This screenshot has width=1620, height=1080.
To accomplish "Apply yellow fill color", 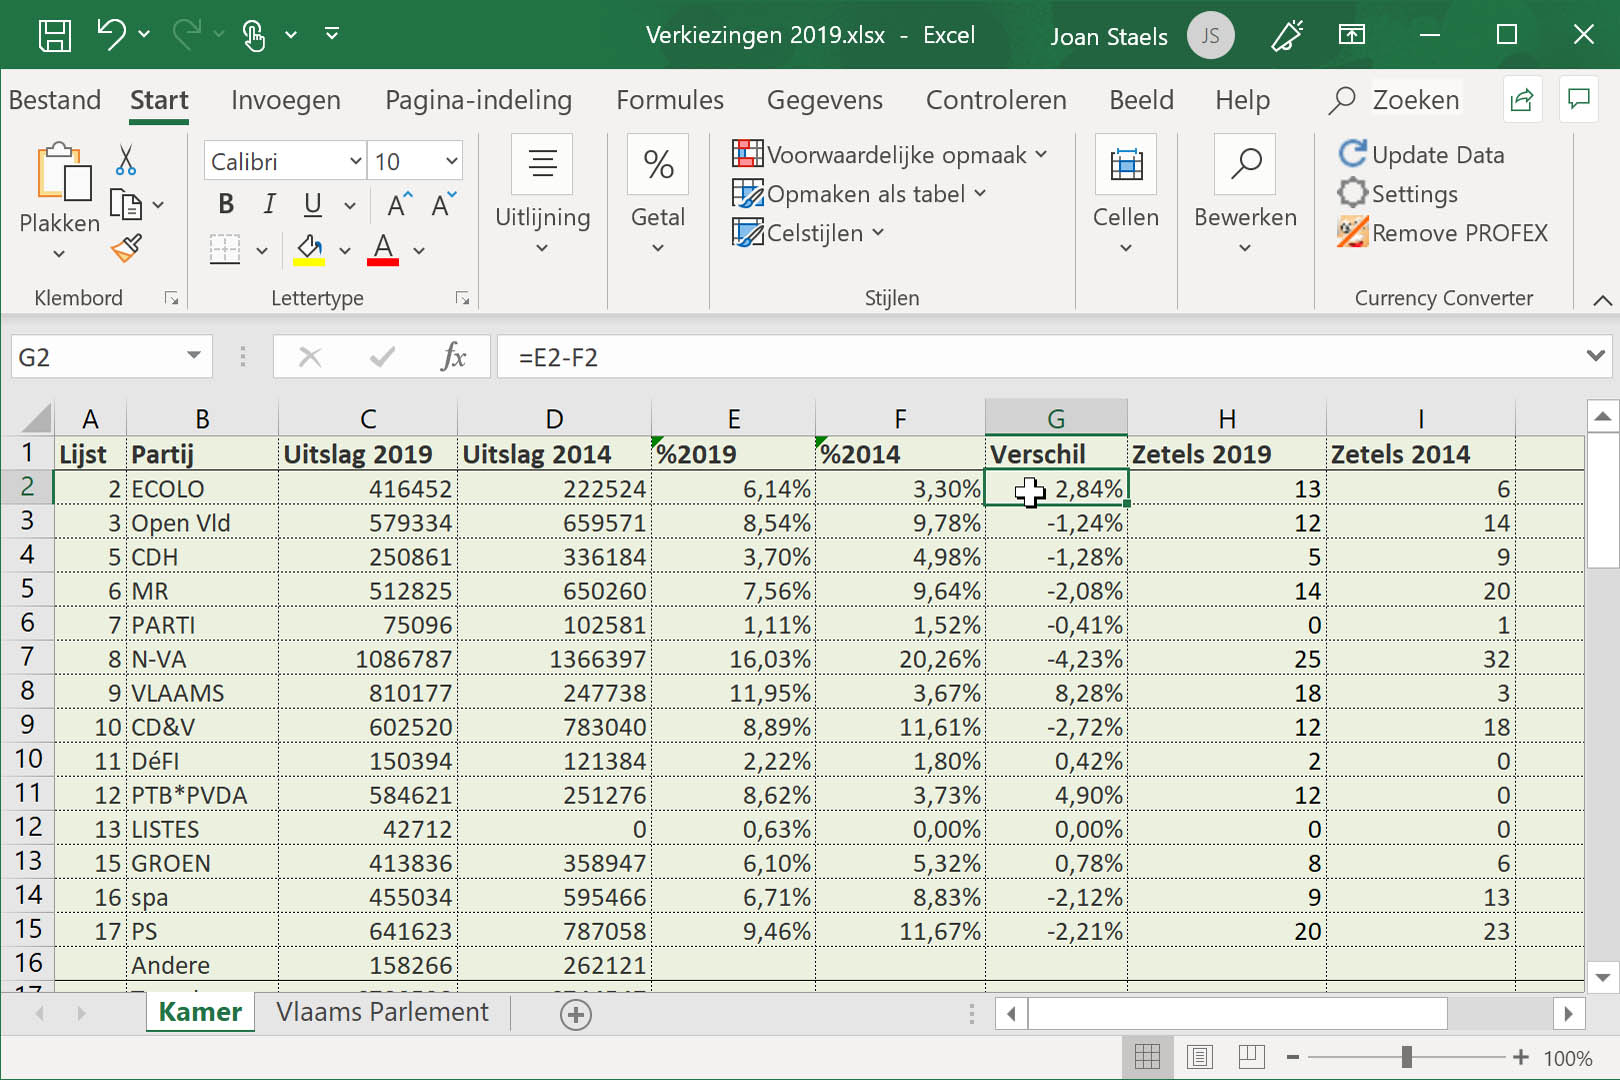I will click(x=310, y=249).
